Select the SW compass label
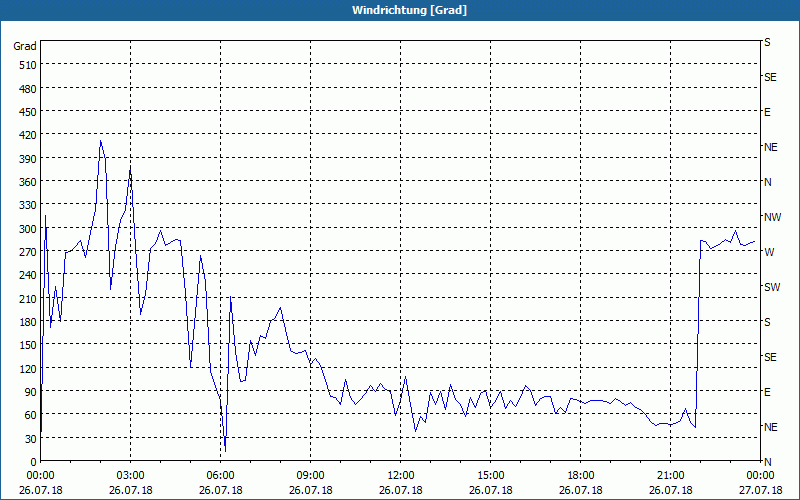This screenshot has width=800, height=500. click(772, 287)
